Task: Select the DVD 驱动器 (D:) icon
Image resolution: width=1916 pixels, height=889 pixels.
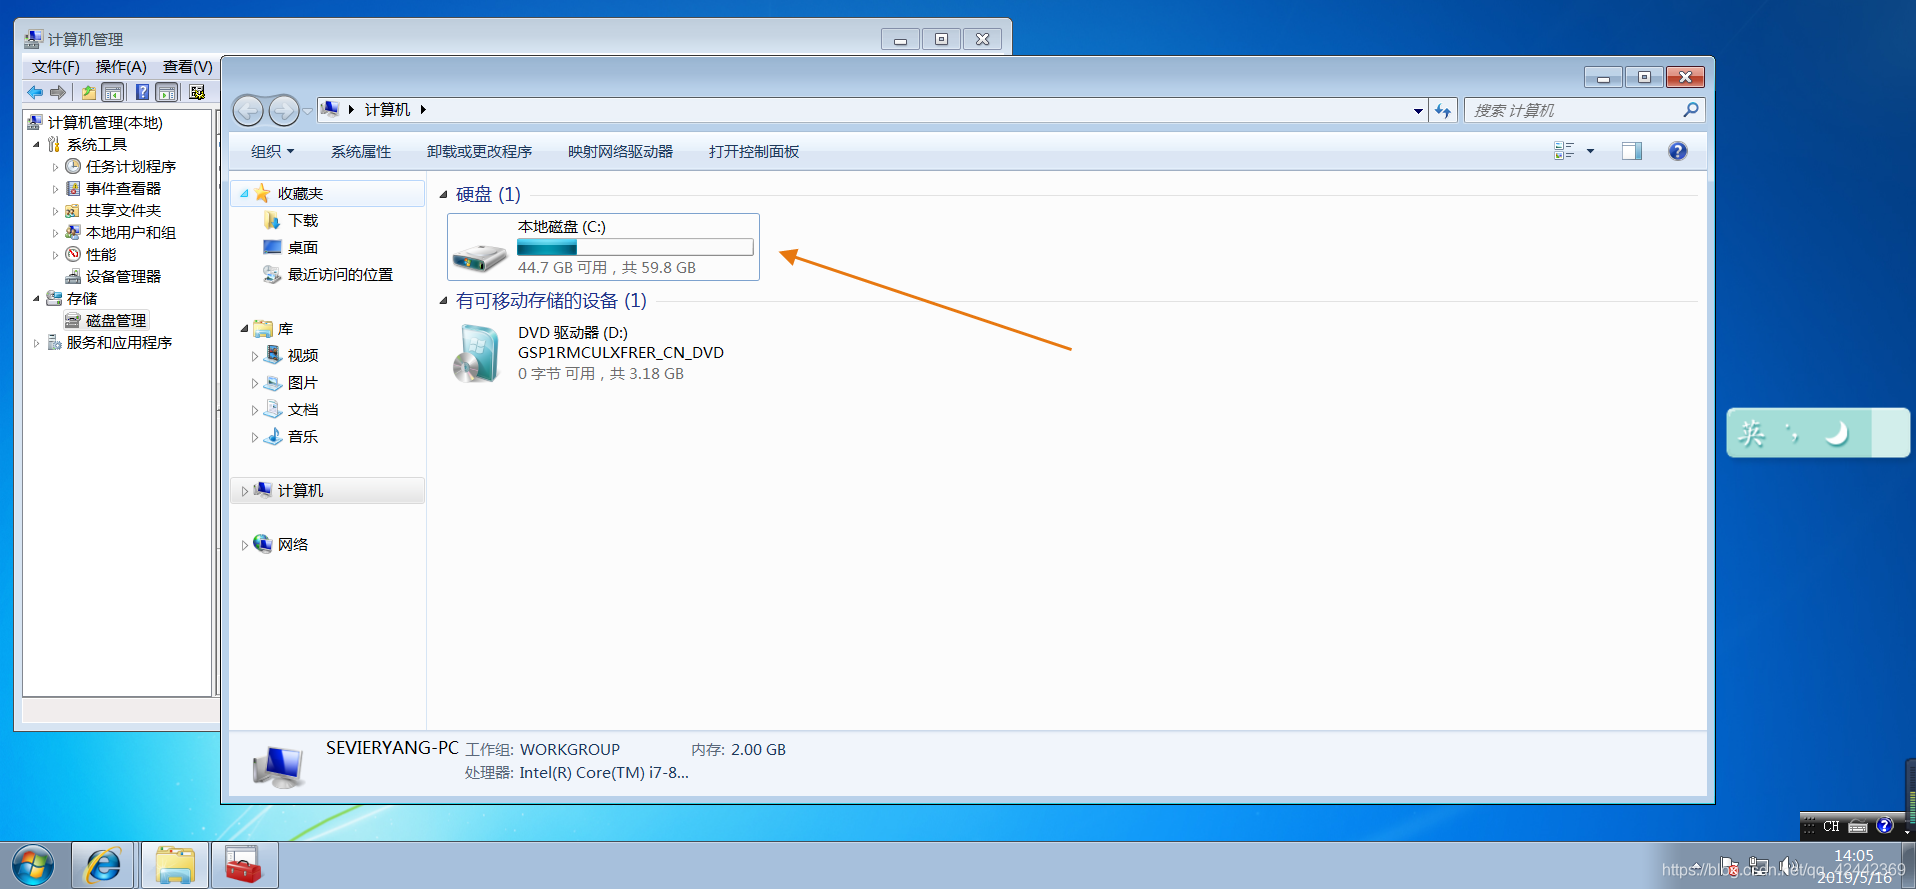Action: 476,354
